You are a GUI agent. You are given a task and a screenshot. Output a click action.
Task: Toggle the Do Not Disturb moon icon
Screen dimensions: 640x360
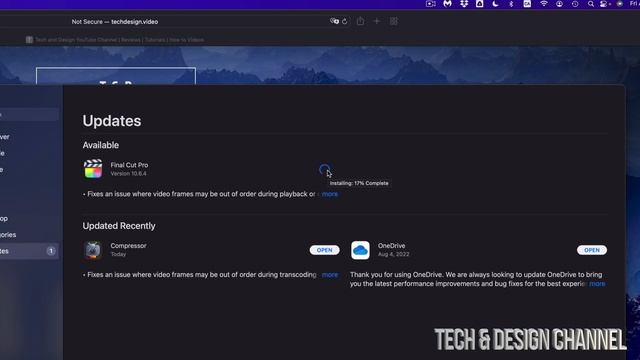point(496,4)
